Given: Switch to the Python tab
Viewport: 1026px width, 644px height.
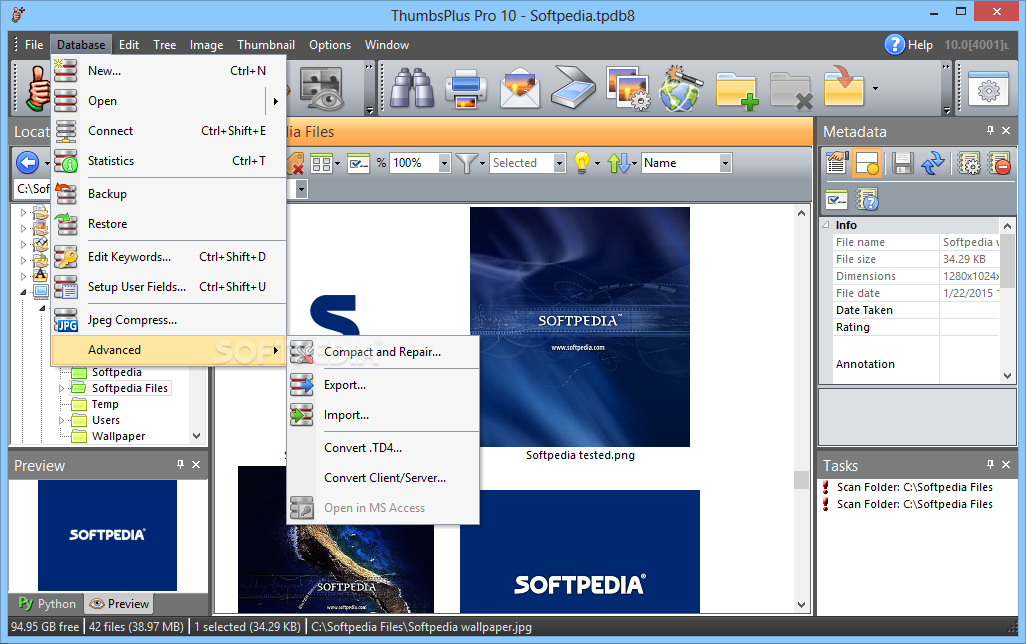Looking at the screenshot, I should (47, 603).
